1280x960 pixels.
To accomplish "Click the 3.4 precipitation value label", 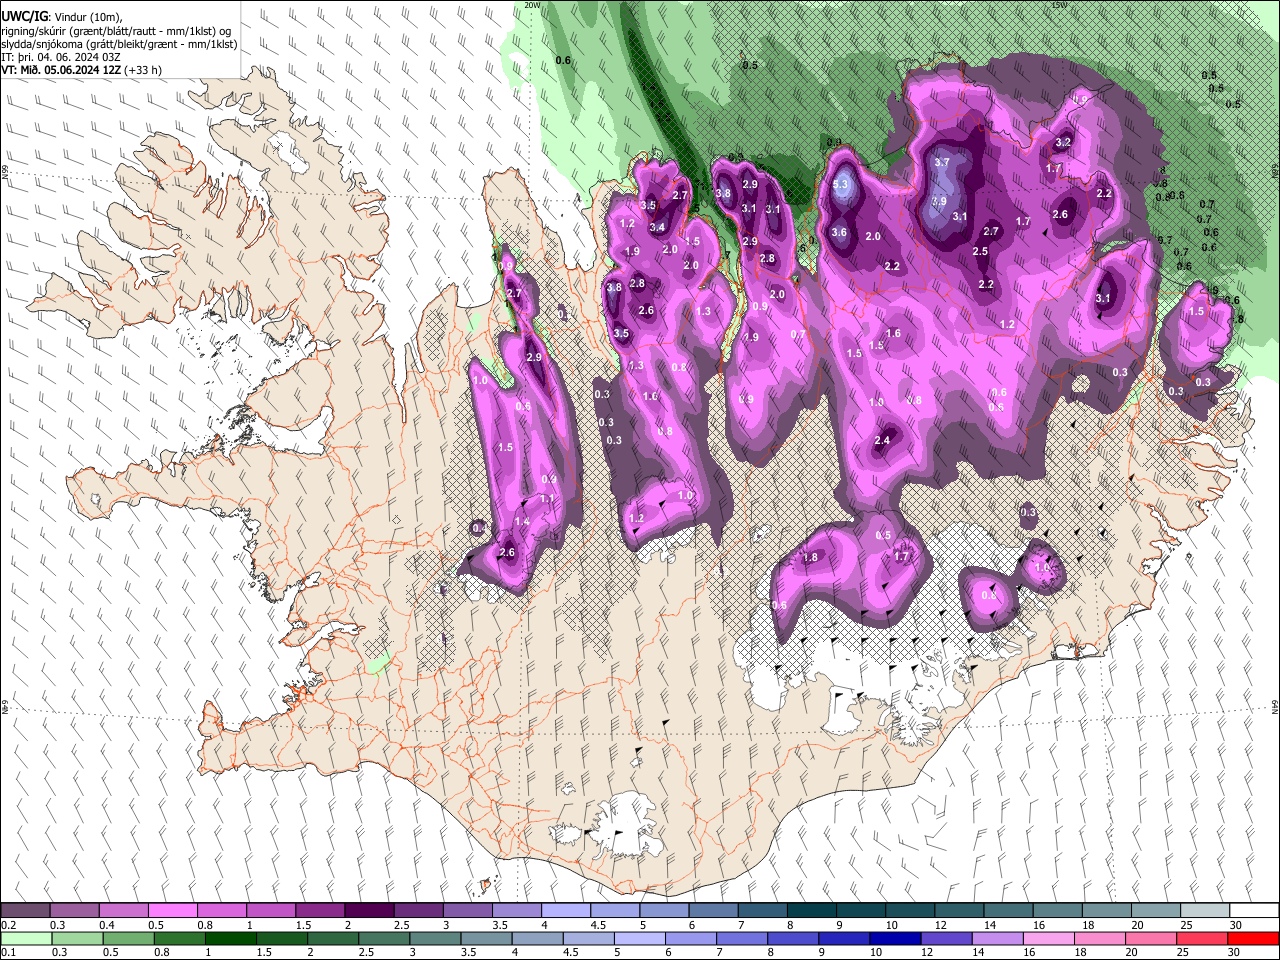I will (x=657, y=228).
